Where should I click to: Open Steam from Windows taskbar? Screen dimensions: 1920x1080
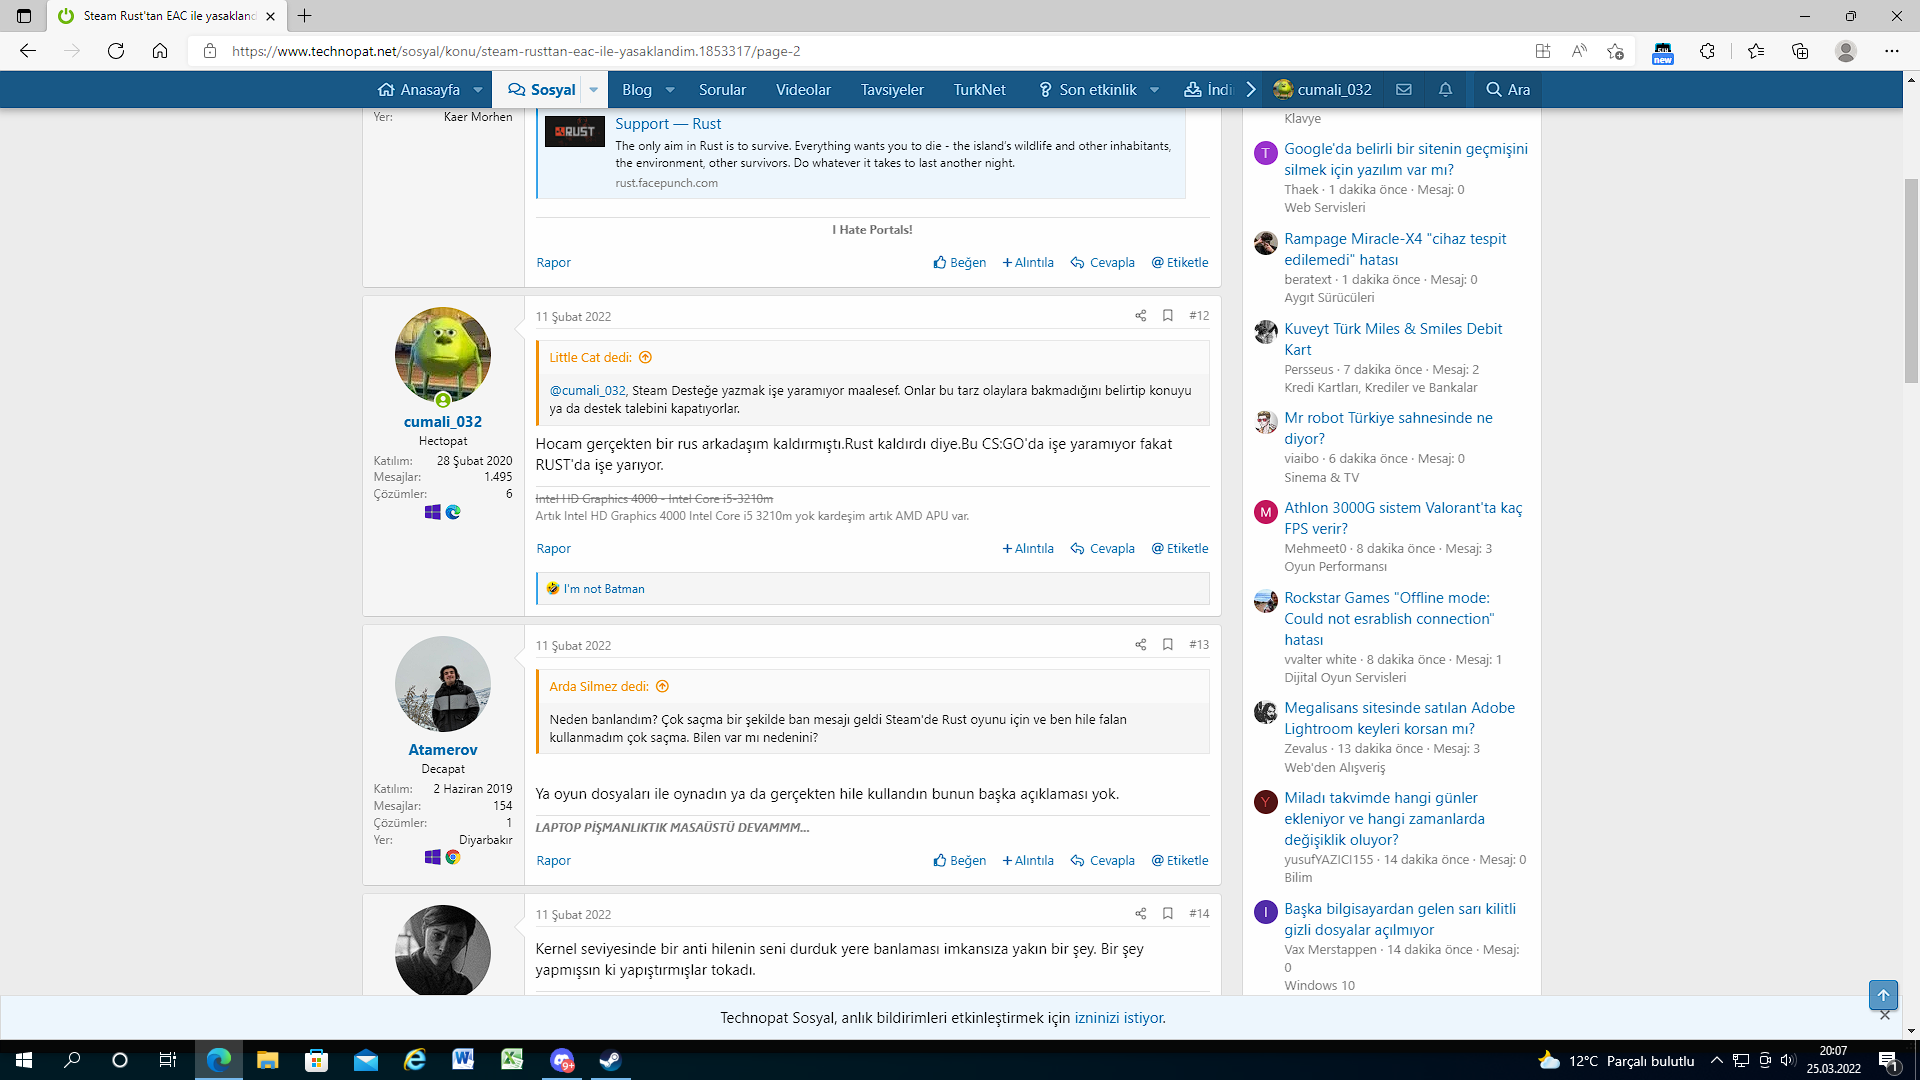pyautogui.click(x=610, y=1060)
